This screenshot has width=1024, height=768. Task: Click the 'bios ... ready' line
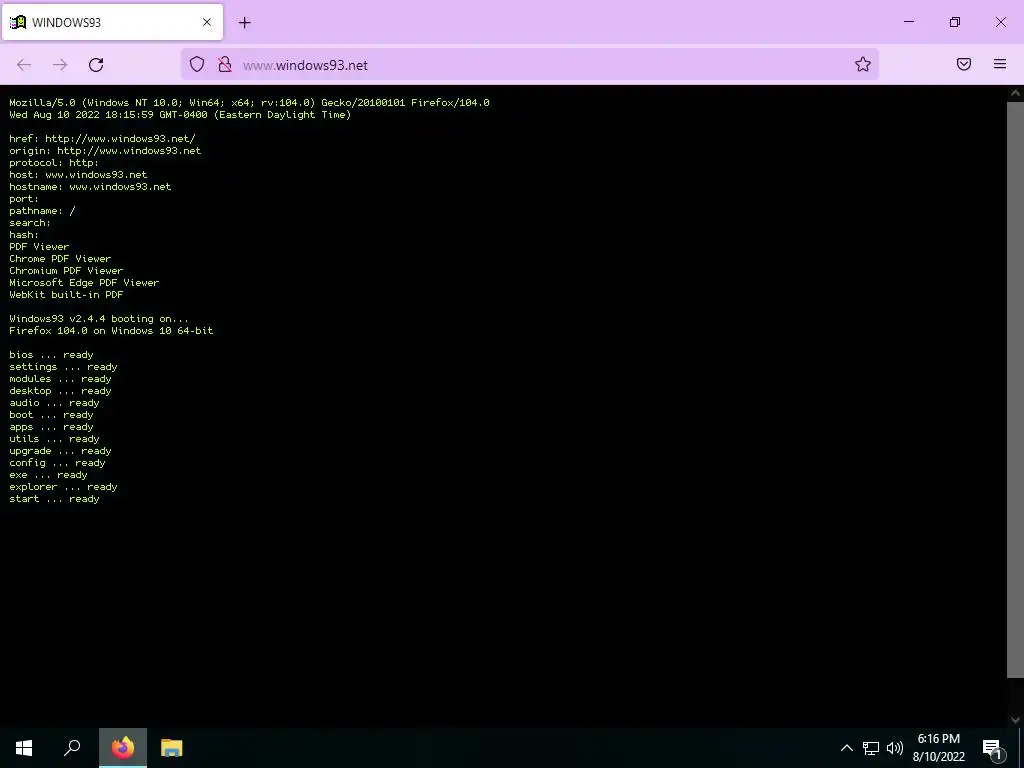coord(52,355)
